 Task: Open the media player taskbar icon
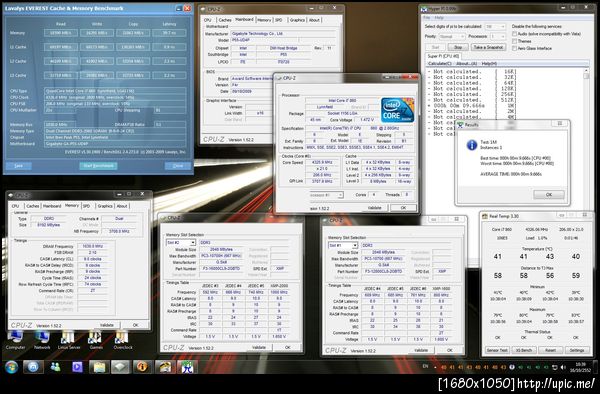pyautogui.click(x=77, y=367)
